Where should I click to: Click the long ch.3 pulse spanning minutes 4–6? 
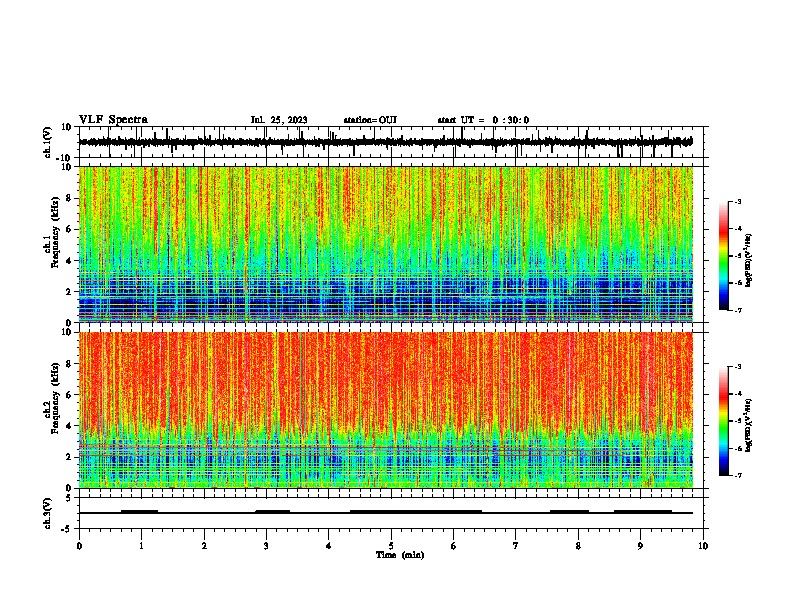[x=416, y=511]
